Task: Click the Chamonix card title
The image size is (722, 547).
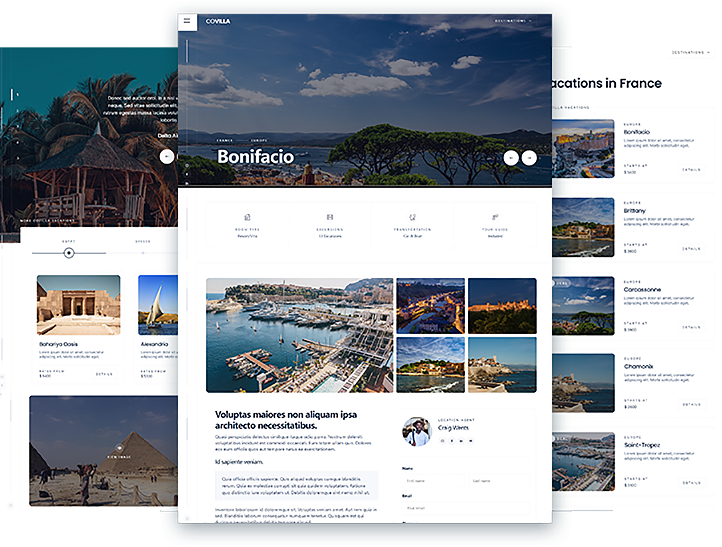Action: coord(638,367)
